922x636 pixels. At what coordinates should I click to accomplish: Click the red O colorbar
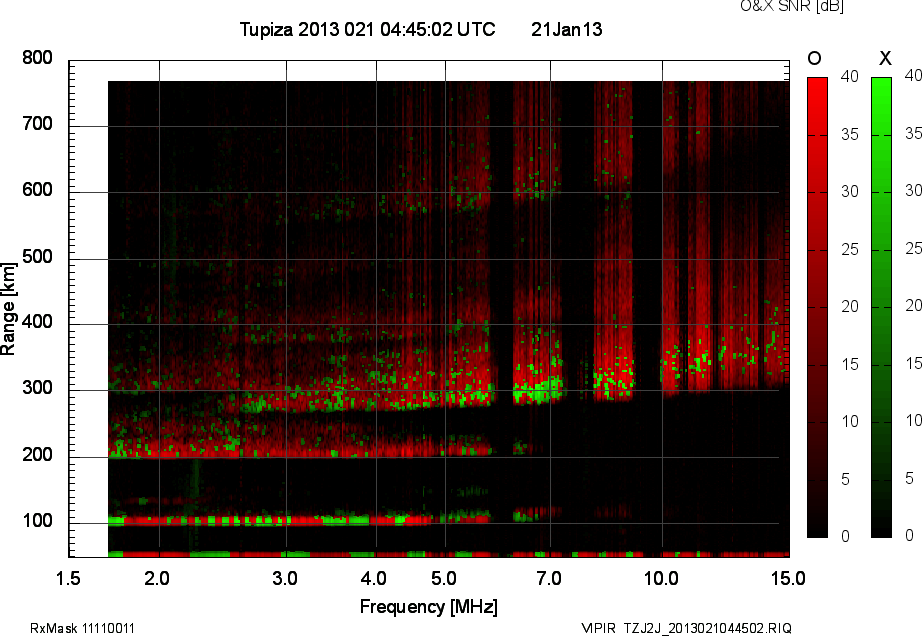click(817, 307)
